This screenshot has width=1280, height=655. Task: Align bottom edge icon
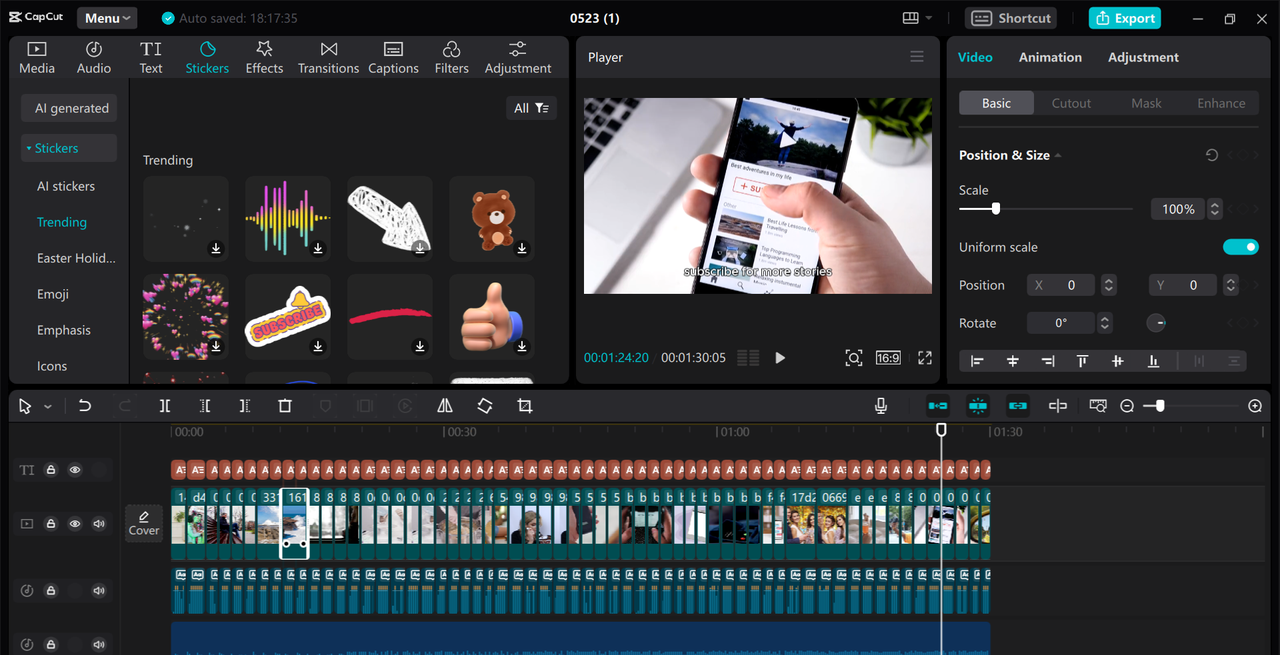pos(1153,361)
